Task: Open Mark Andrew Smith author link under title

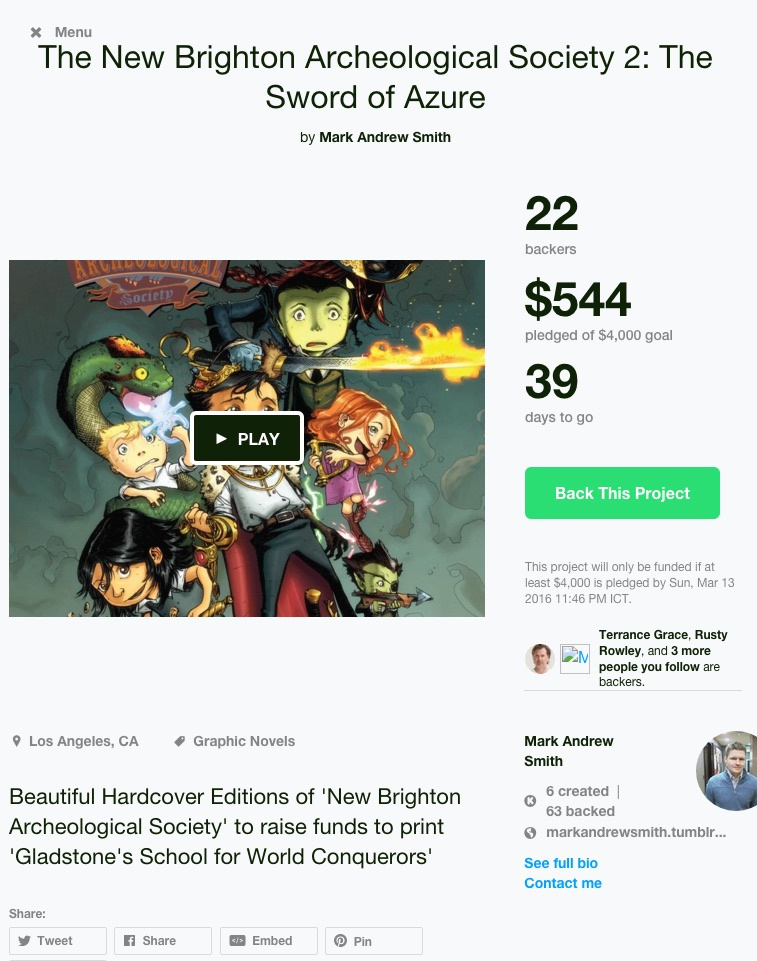Action: point(385,137)
